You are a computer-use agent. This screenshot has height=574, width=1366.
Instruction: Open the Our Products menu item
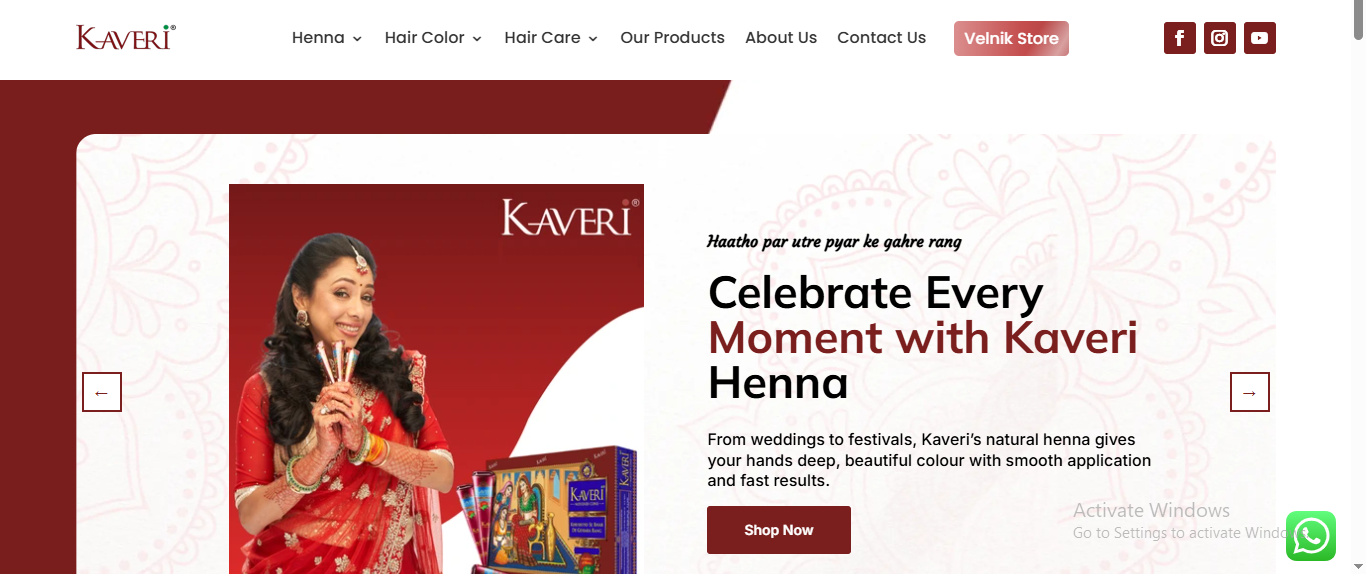pos(672,38)
